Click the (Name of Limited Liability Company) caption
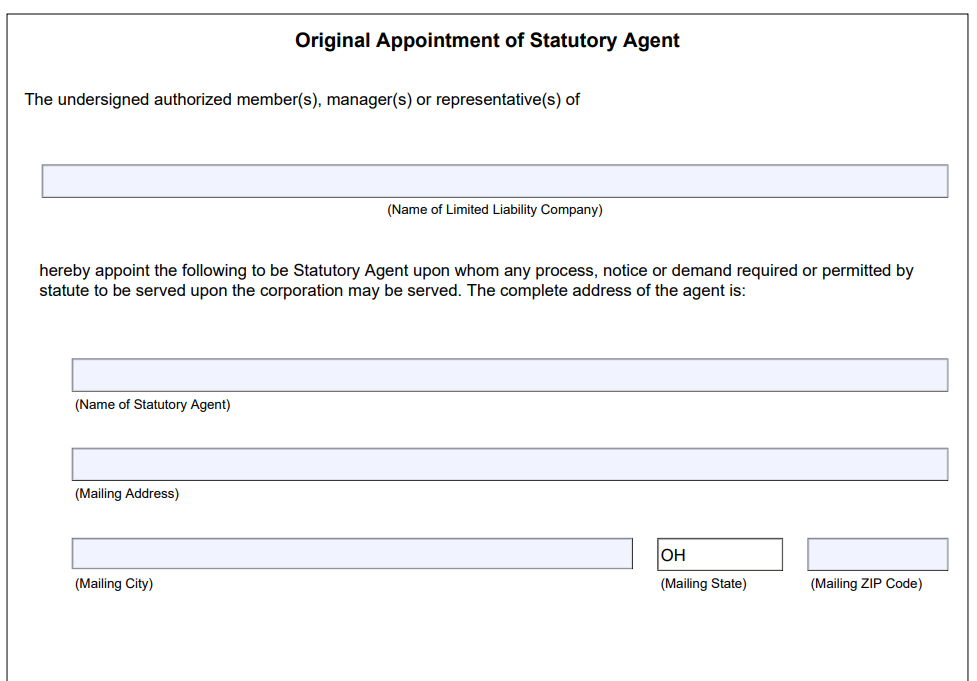This screenshot has height=681, width=977. 495,210
